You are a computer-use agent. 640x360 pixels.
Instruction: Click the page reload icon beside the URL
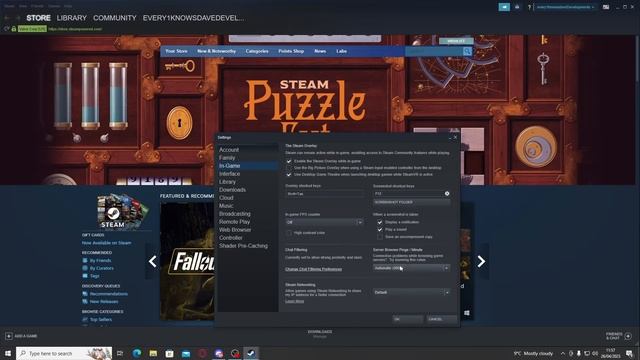pyautogui.click(x=6, y=29)
